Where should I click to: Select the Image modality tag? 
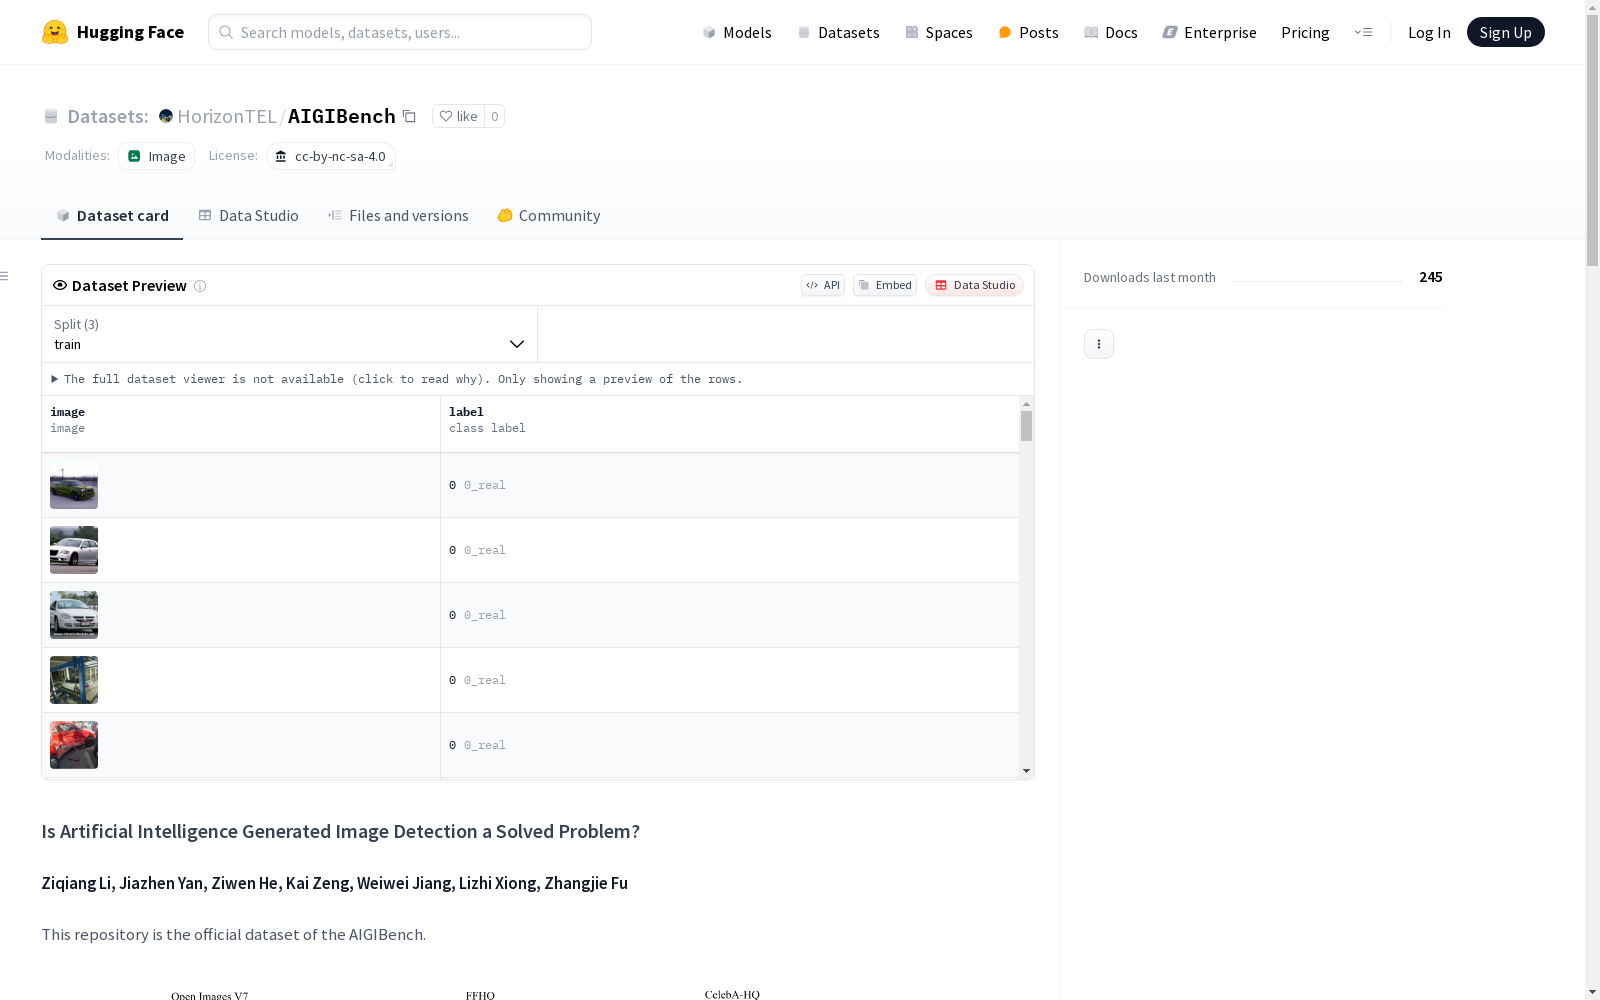coord(156,156)
